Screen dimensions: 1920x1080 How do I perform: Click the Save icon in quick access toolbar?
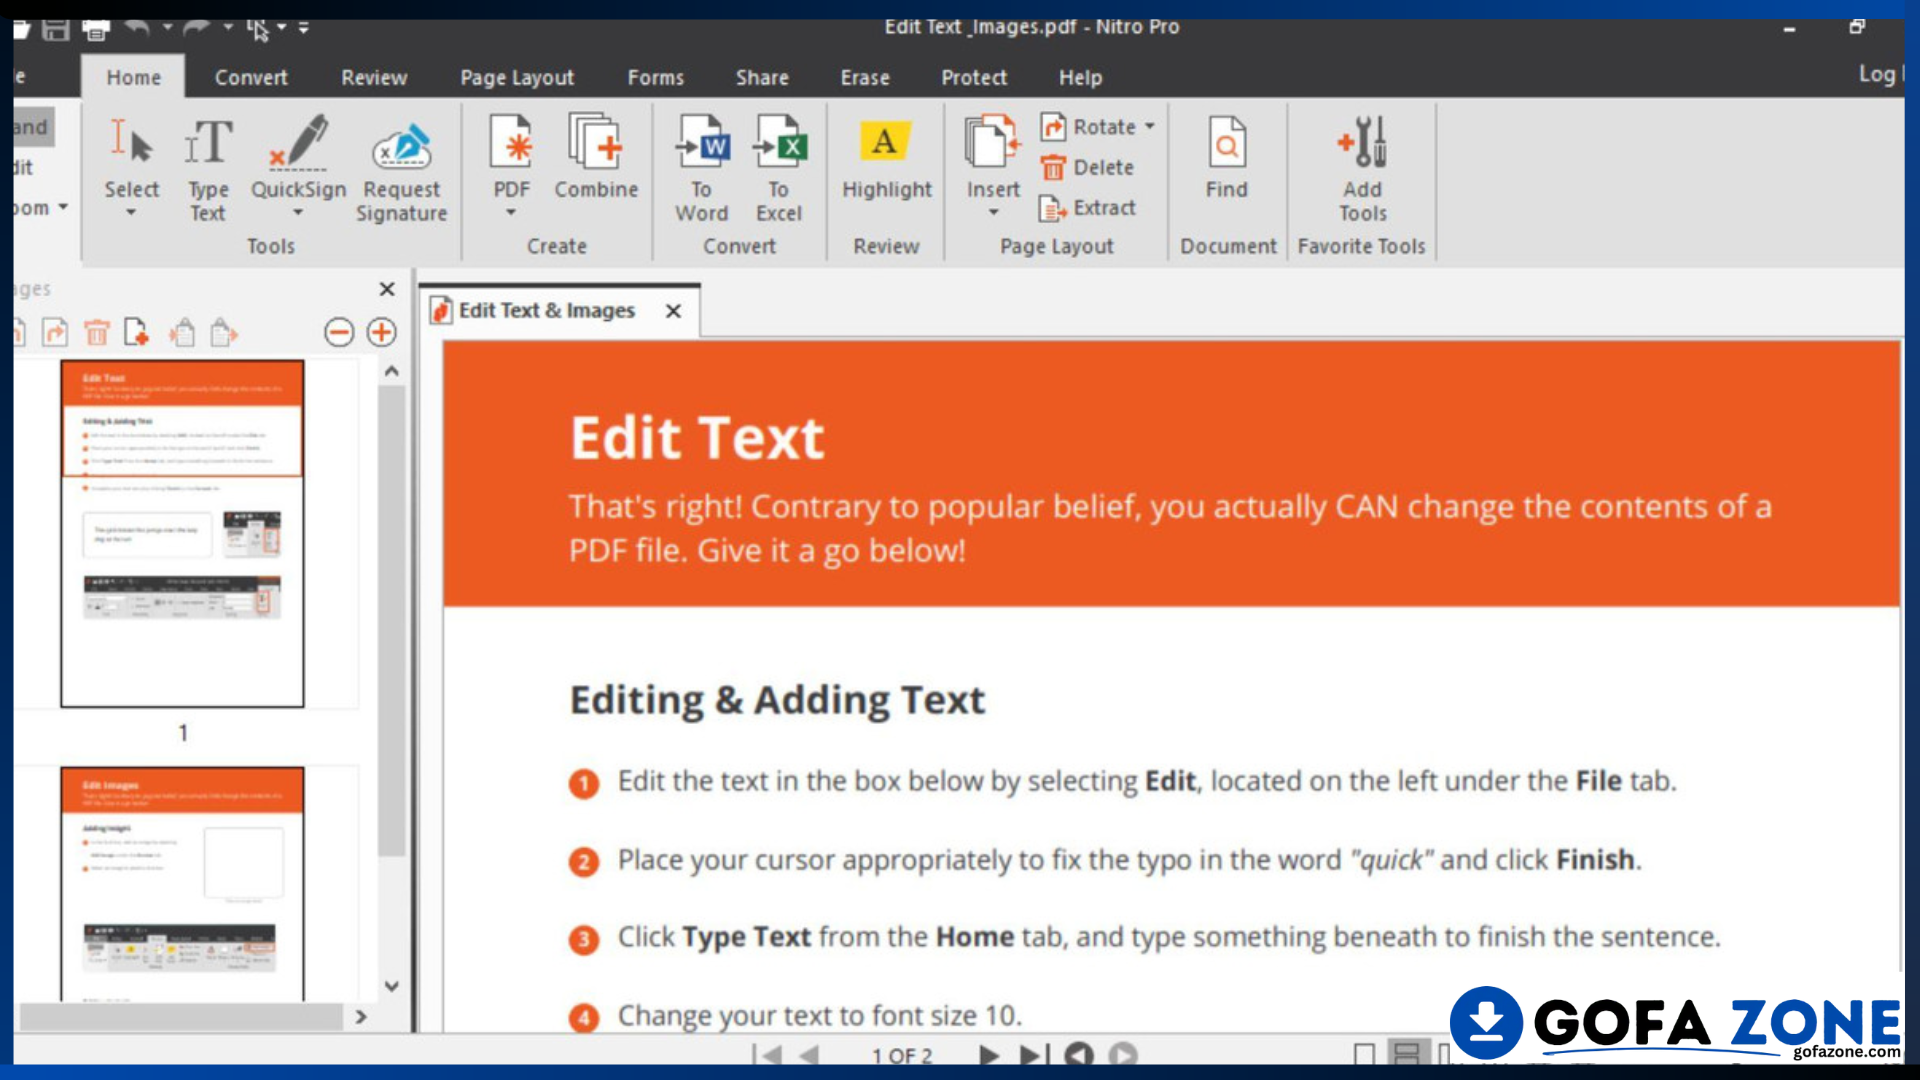click(x=55, y=29)
